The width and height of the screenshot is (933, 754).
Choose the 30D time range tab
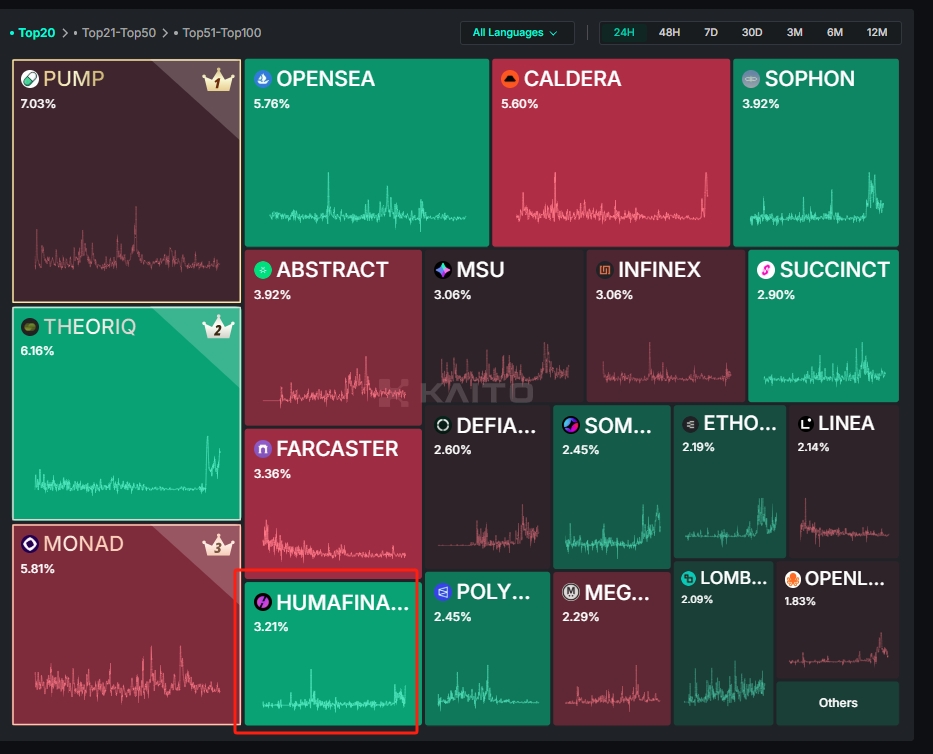click(752, 33)
